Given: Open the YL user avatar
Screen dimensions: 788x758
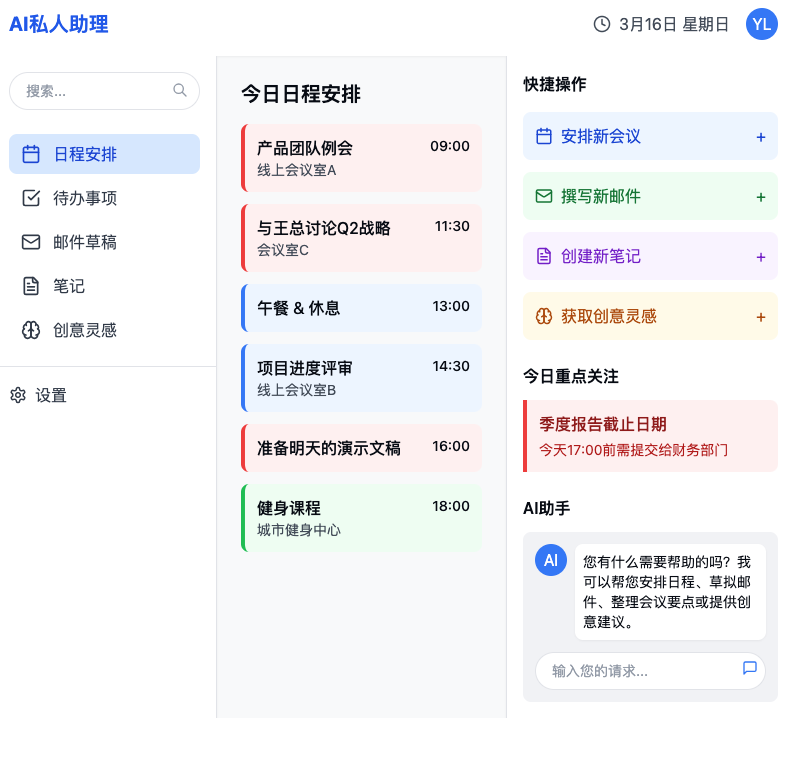Looking at the screenshot, I should [x=761, y=24].
